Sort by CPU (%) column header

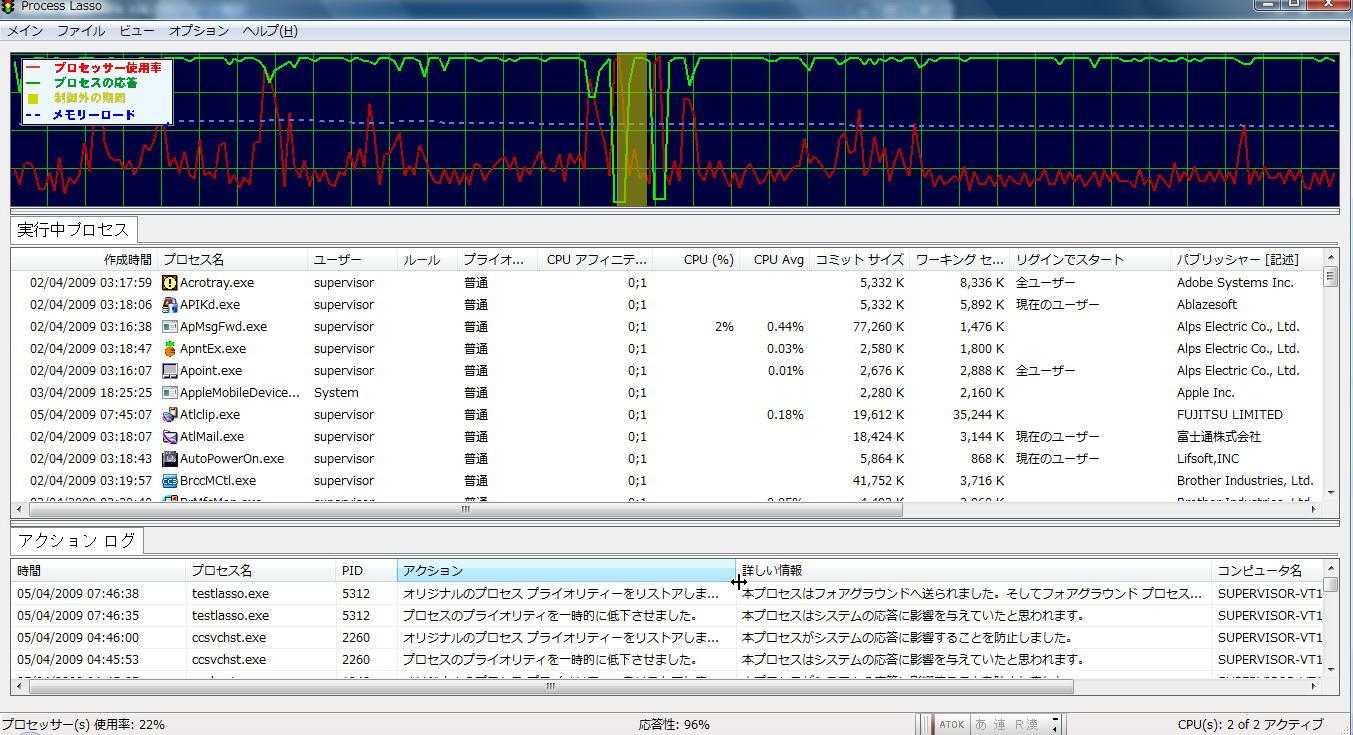pyautogui.click(x=708, y=260)
